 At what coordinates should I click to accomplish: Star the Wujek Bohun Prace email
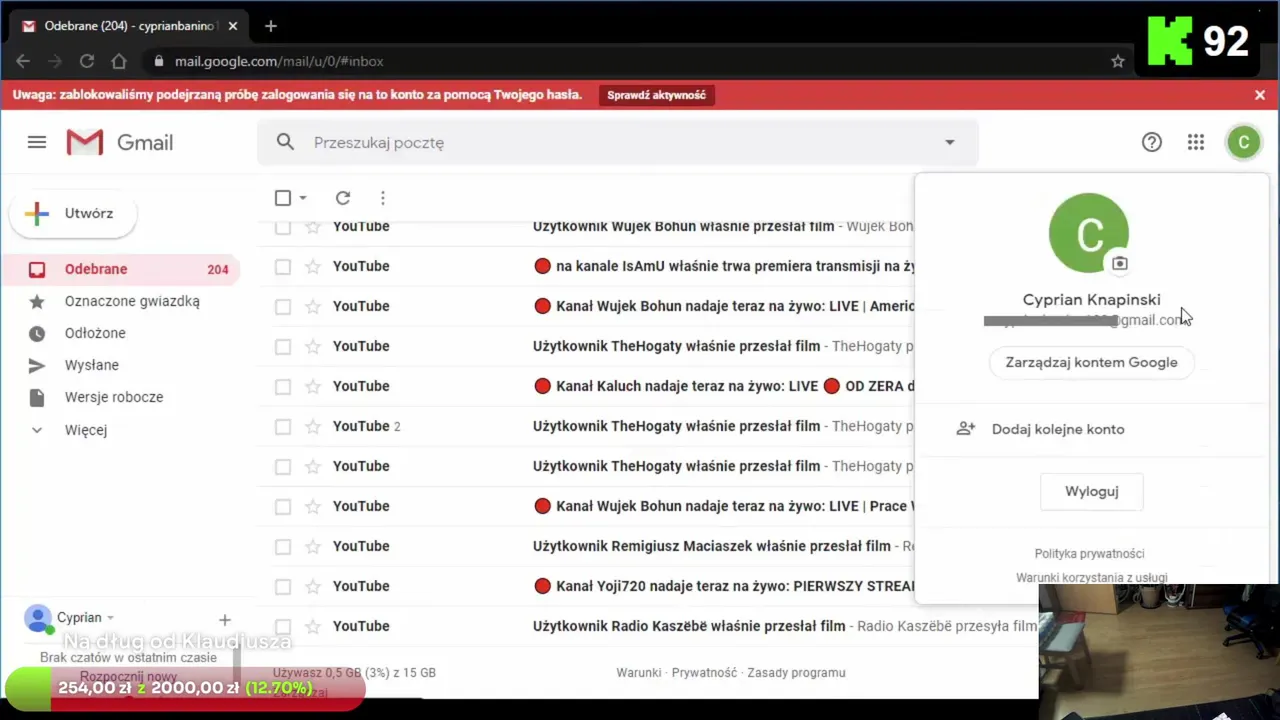(313, 506)
